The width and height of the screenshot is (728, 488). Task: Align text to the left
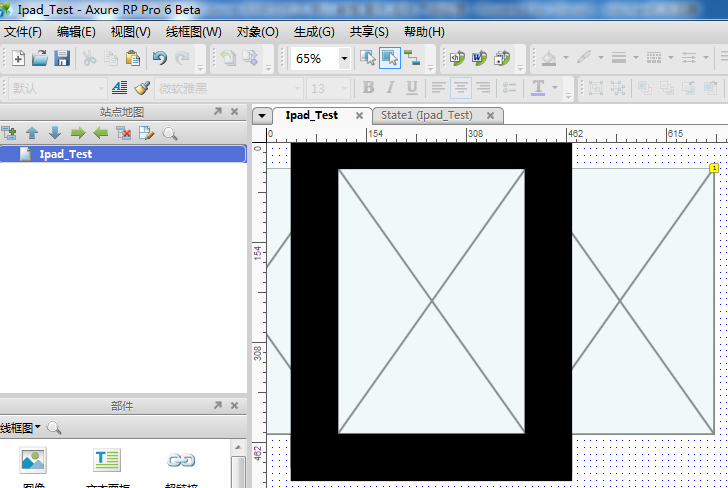tap(438, 87)
